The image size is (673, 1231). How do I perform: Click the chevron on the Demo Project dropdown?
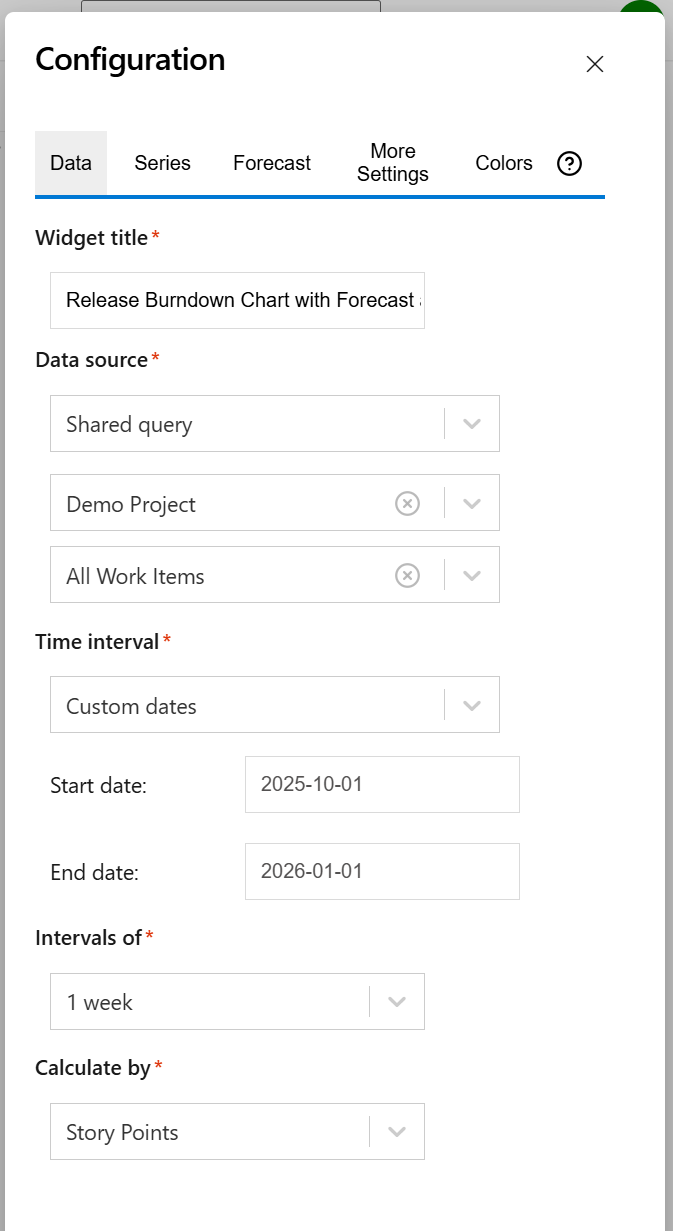tap(472, 503)
